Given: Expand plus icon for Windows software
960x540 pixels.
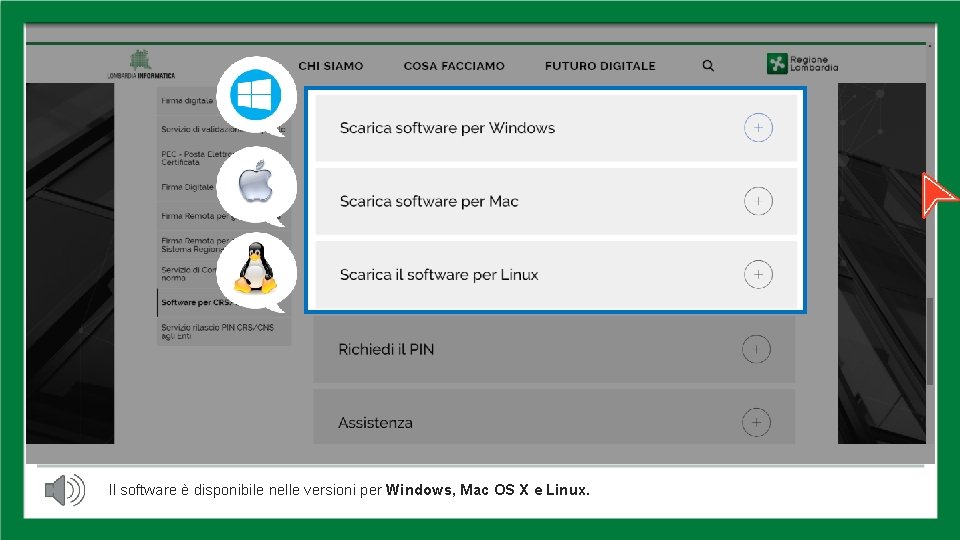Looking at the screenshot, I should (758, 128).
